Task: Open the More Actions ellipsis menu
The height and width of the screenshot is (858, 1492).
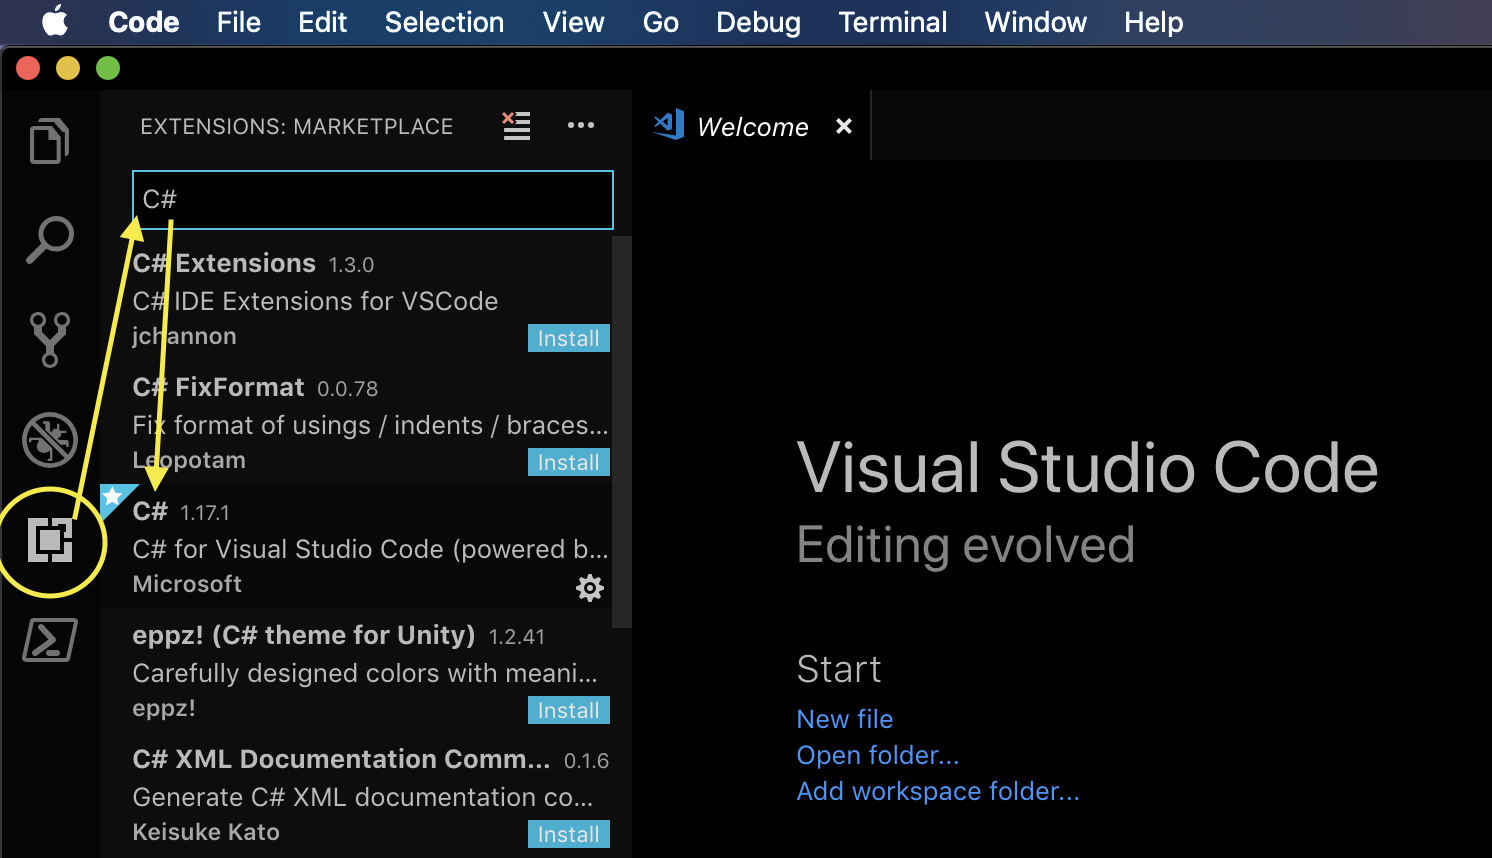Action: click(x=581, y=126)
